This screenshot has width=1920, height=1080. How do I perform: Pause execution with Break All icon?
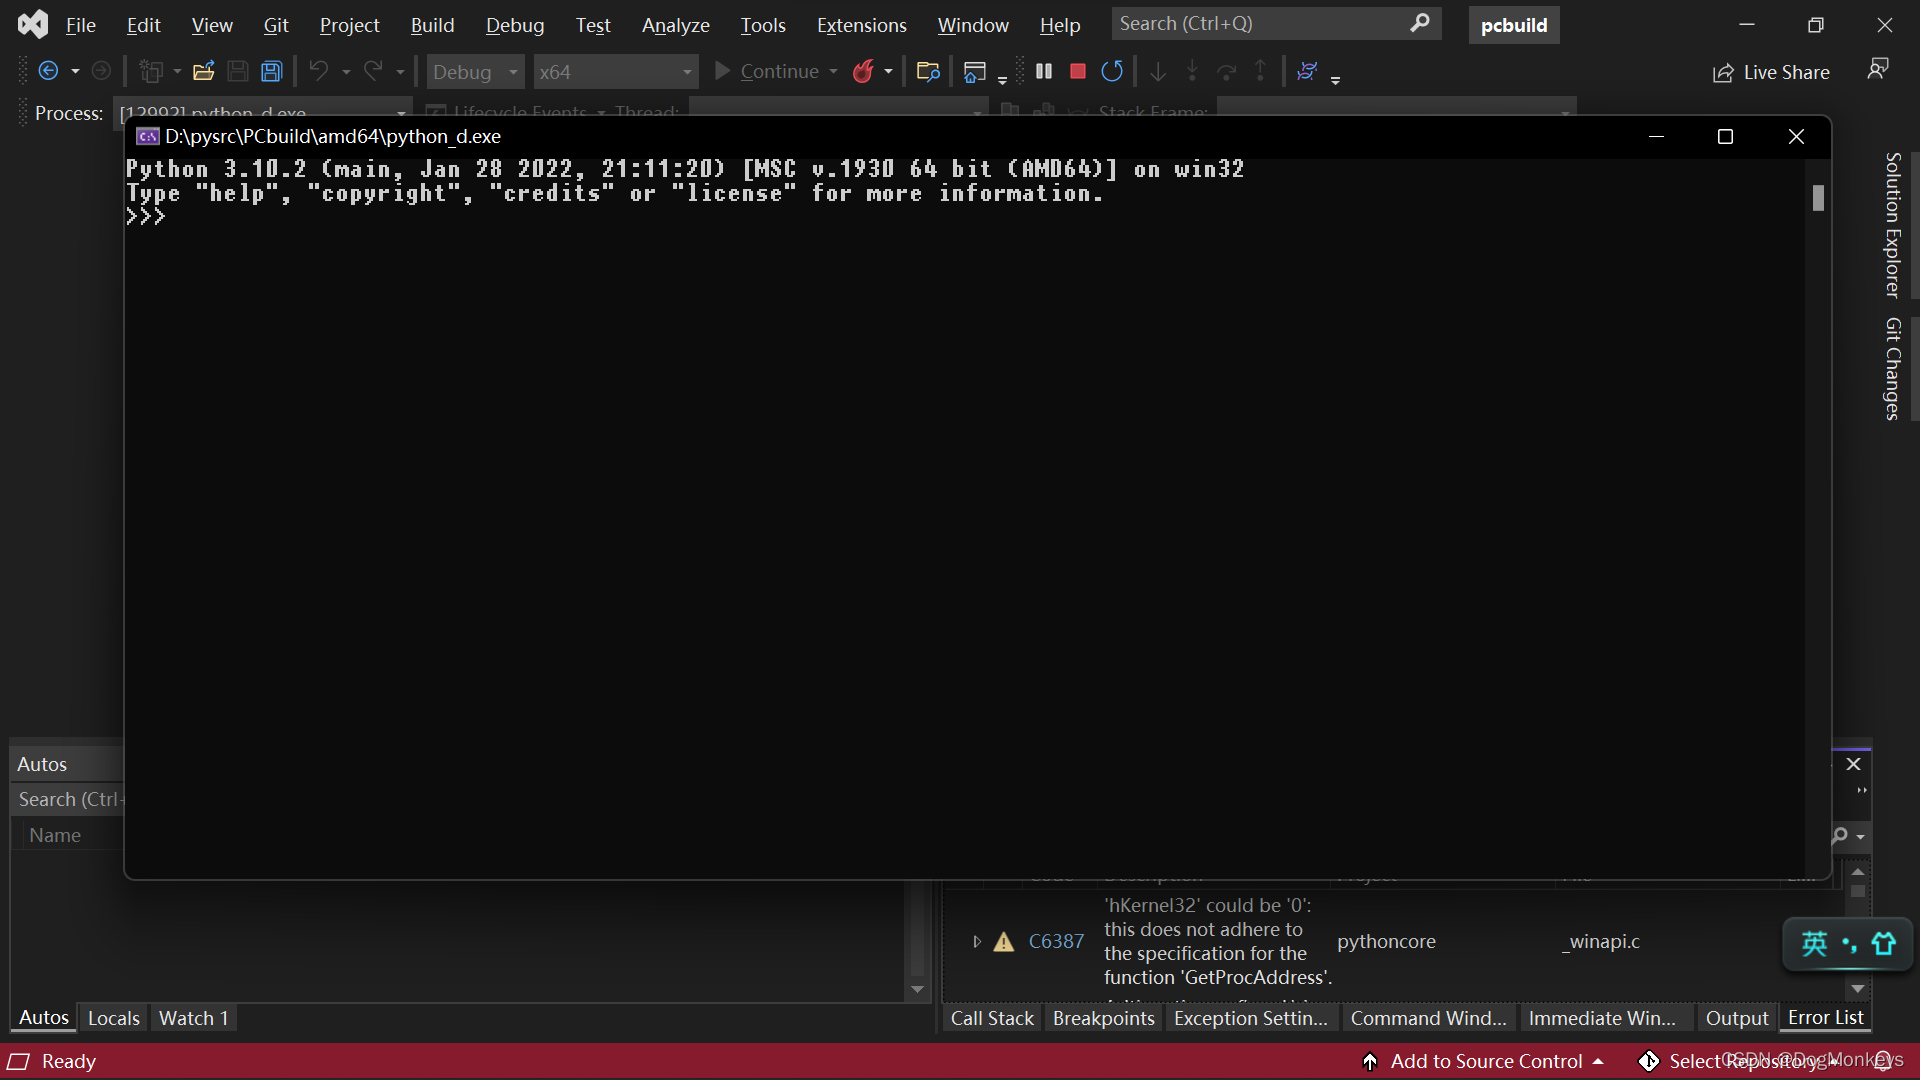[x=1043, y=71]
